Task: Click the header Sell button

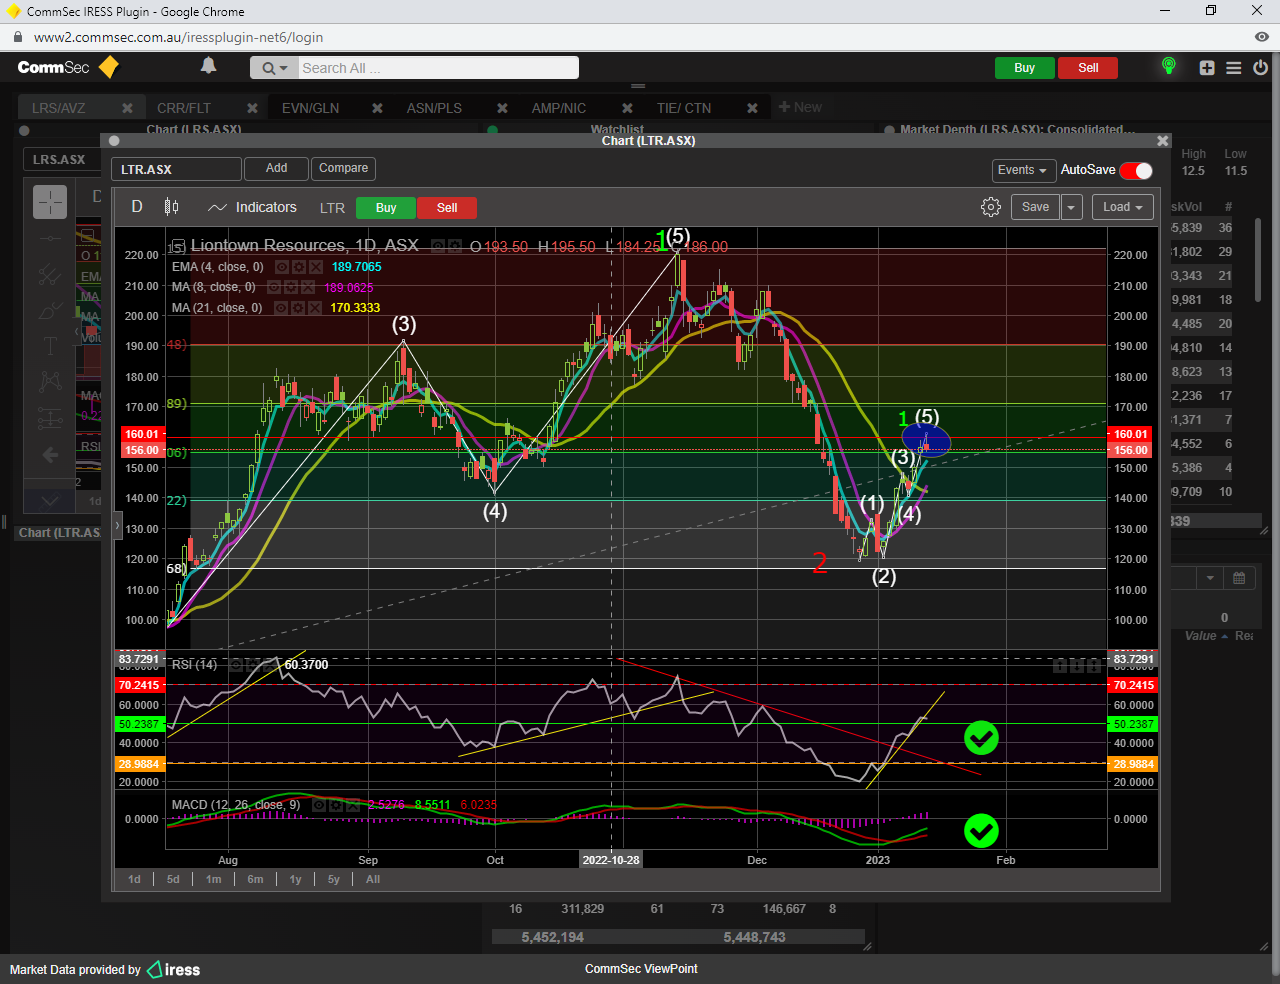Action: click(x=1088, y=68)
